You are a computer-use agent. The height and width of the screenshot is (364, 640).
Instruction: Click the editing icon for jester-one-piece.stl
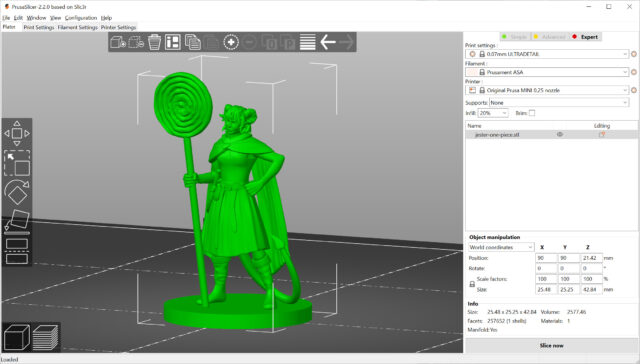click(x=602, y=134)
